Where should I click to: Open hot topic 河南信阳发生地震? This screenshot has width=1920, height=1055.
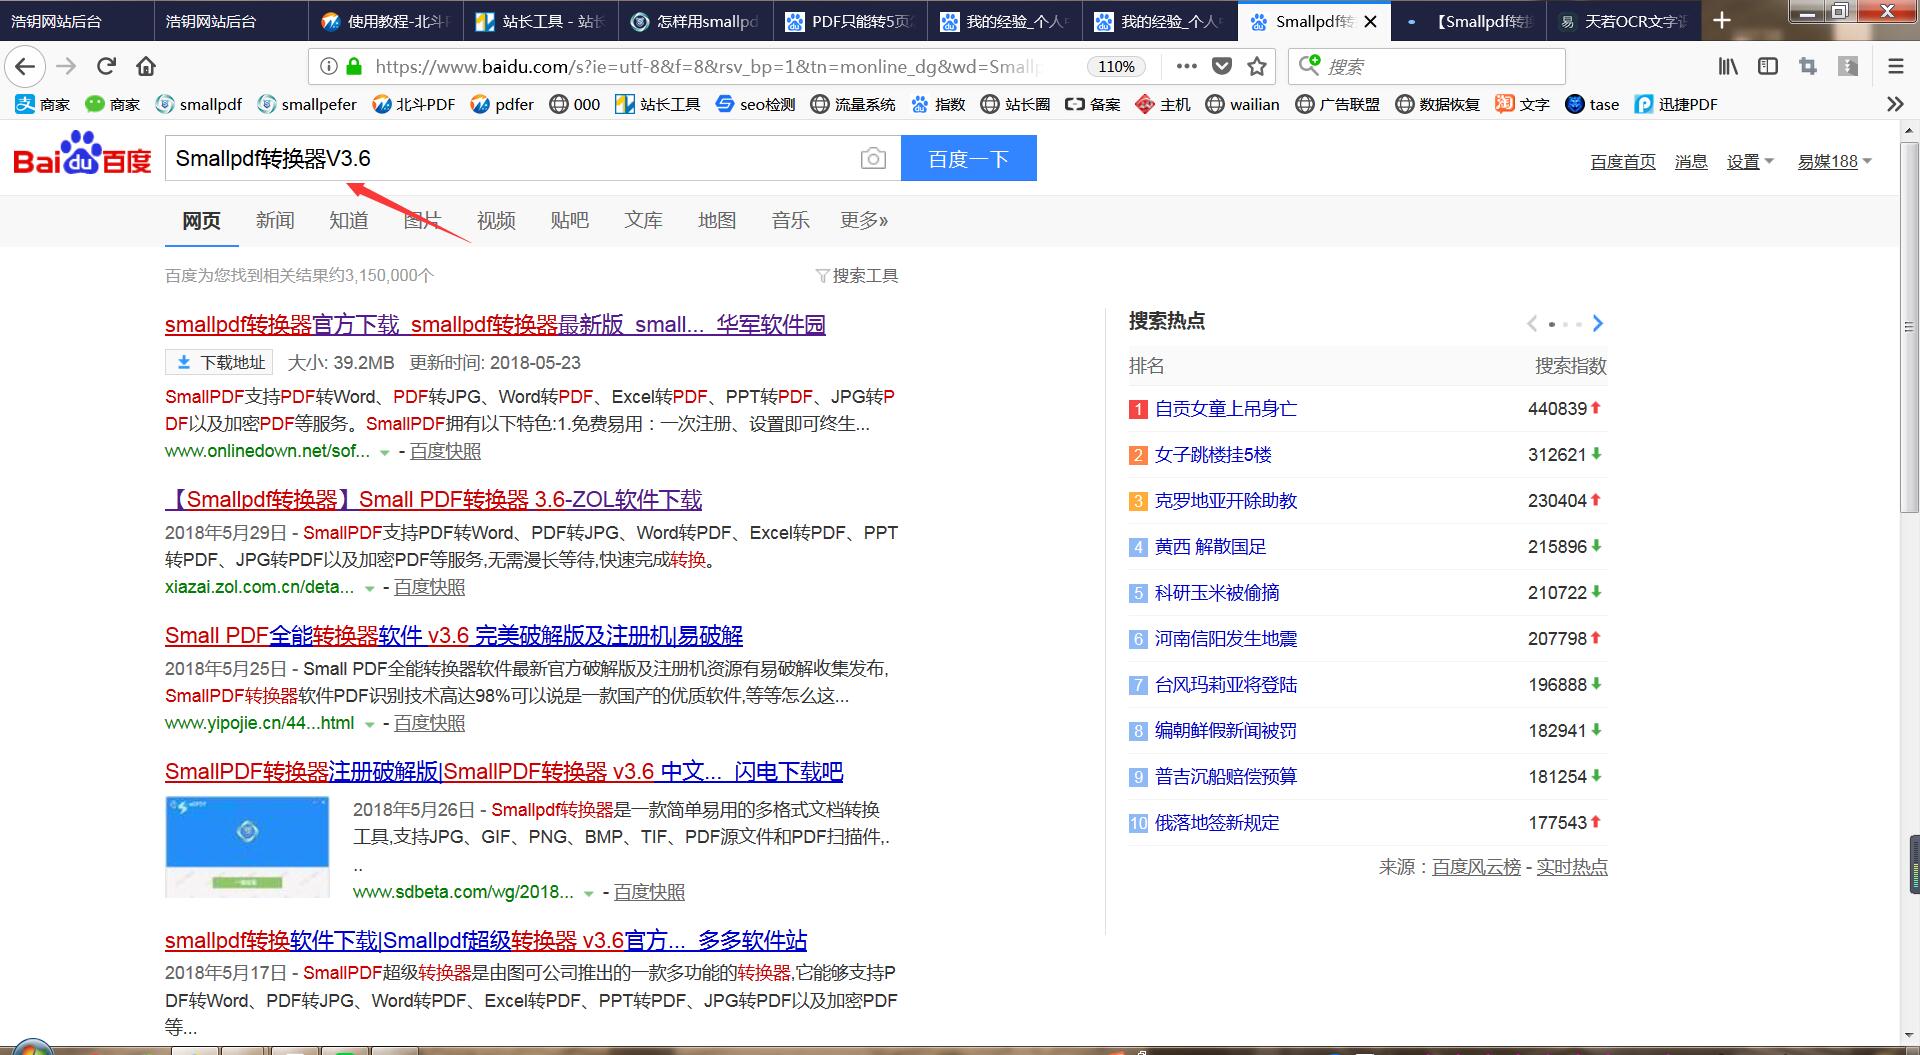coord(1226,639)
